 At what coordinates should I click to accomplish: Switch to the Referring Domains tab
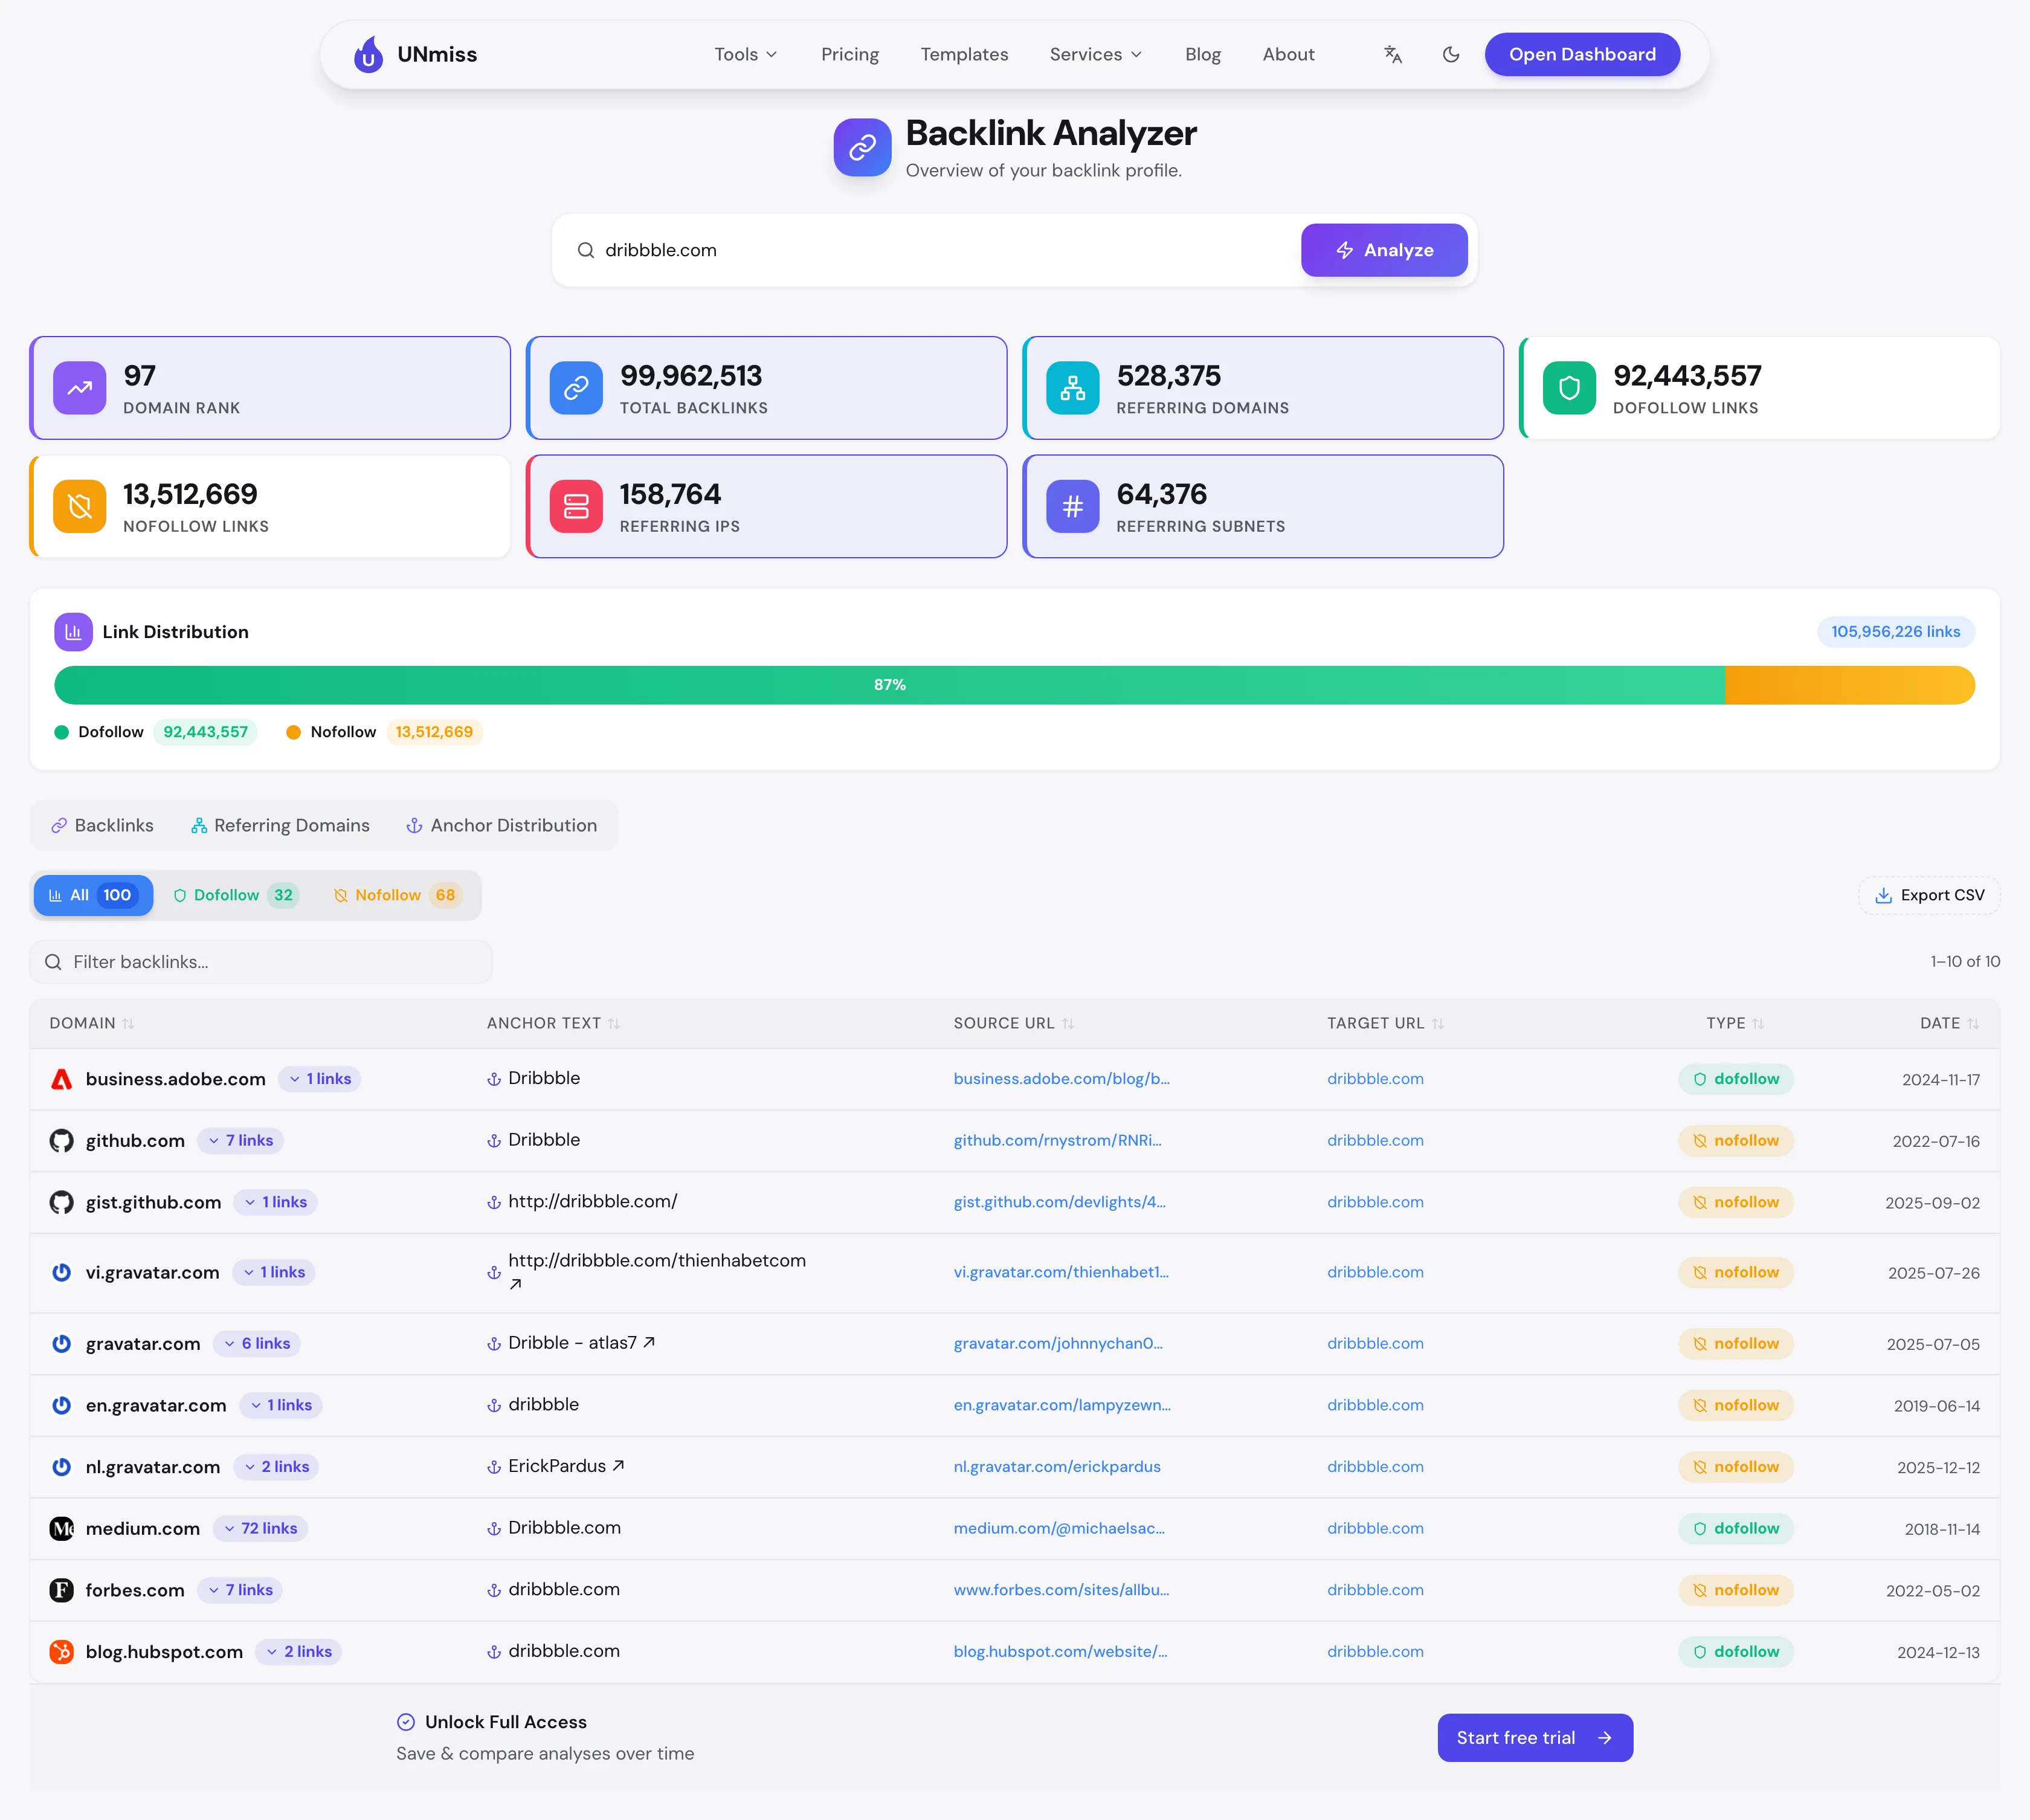point(280,825)
